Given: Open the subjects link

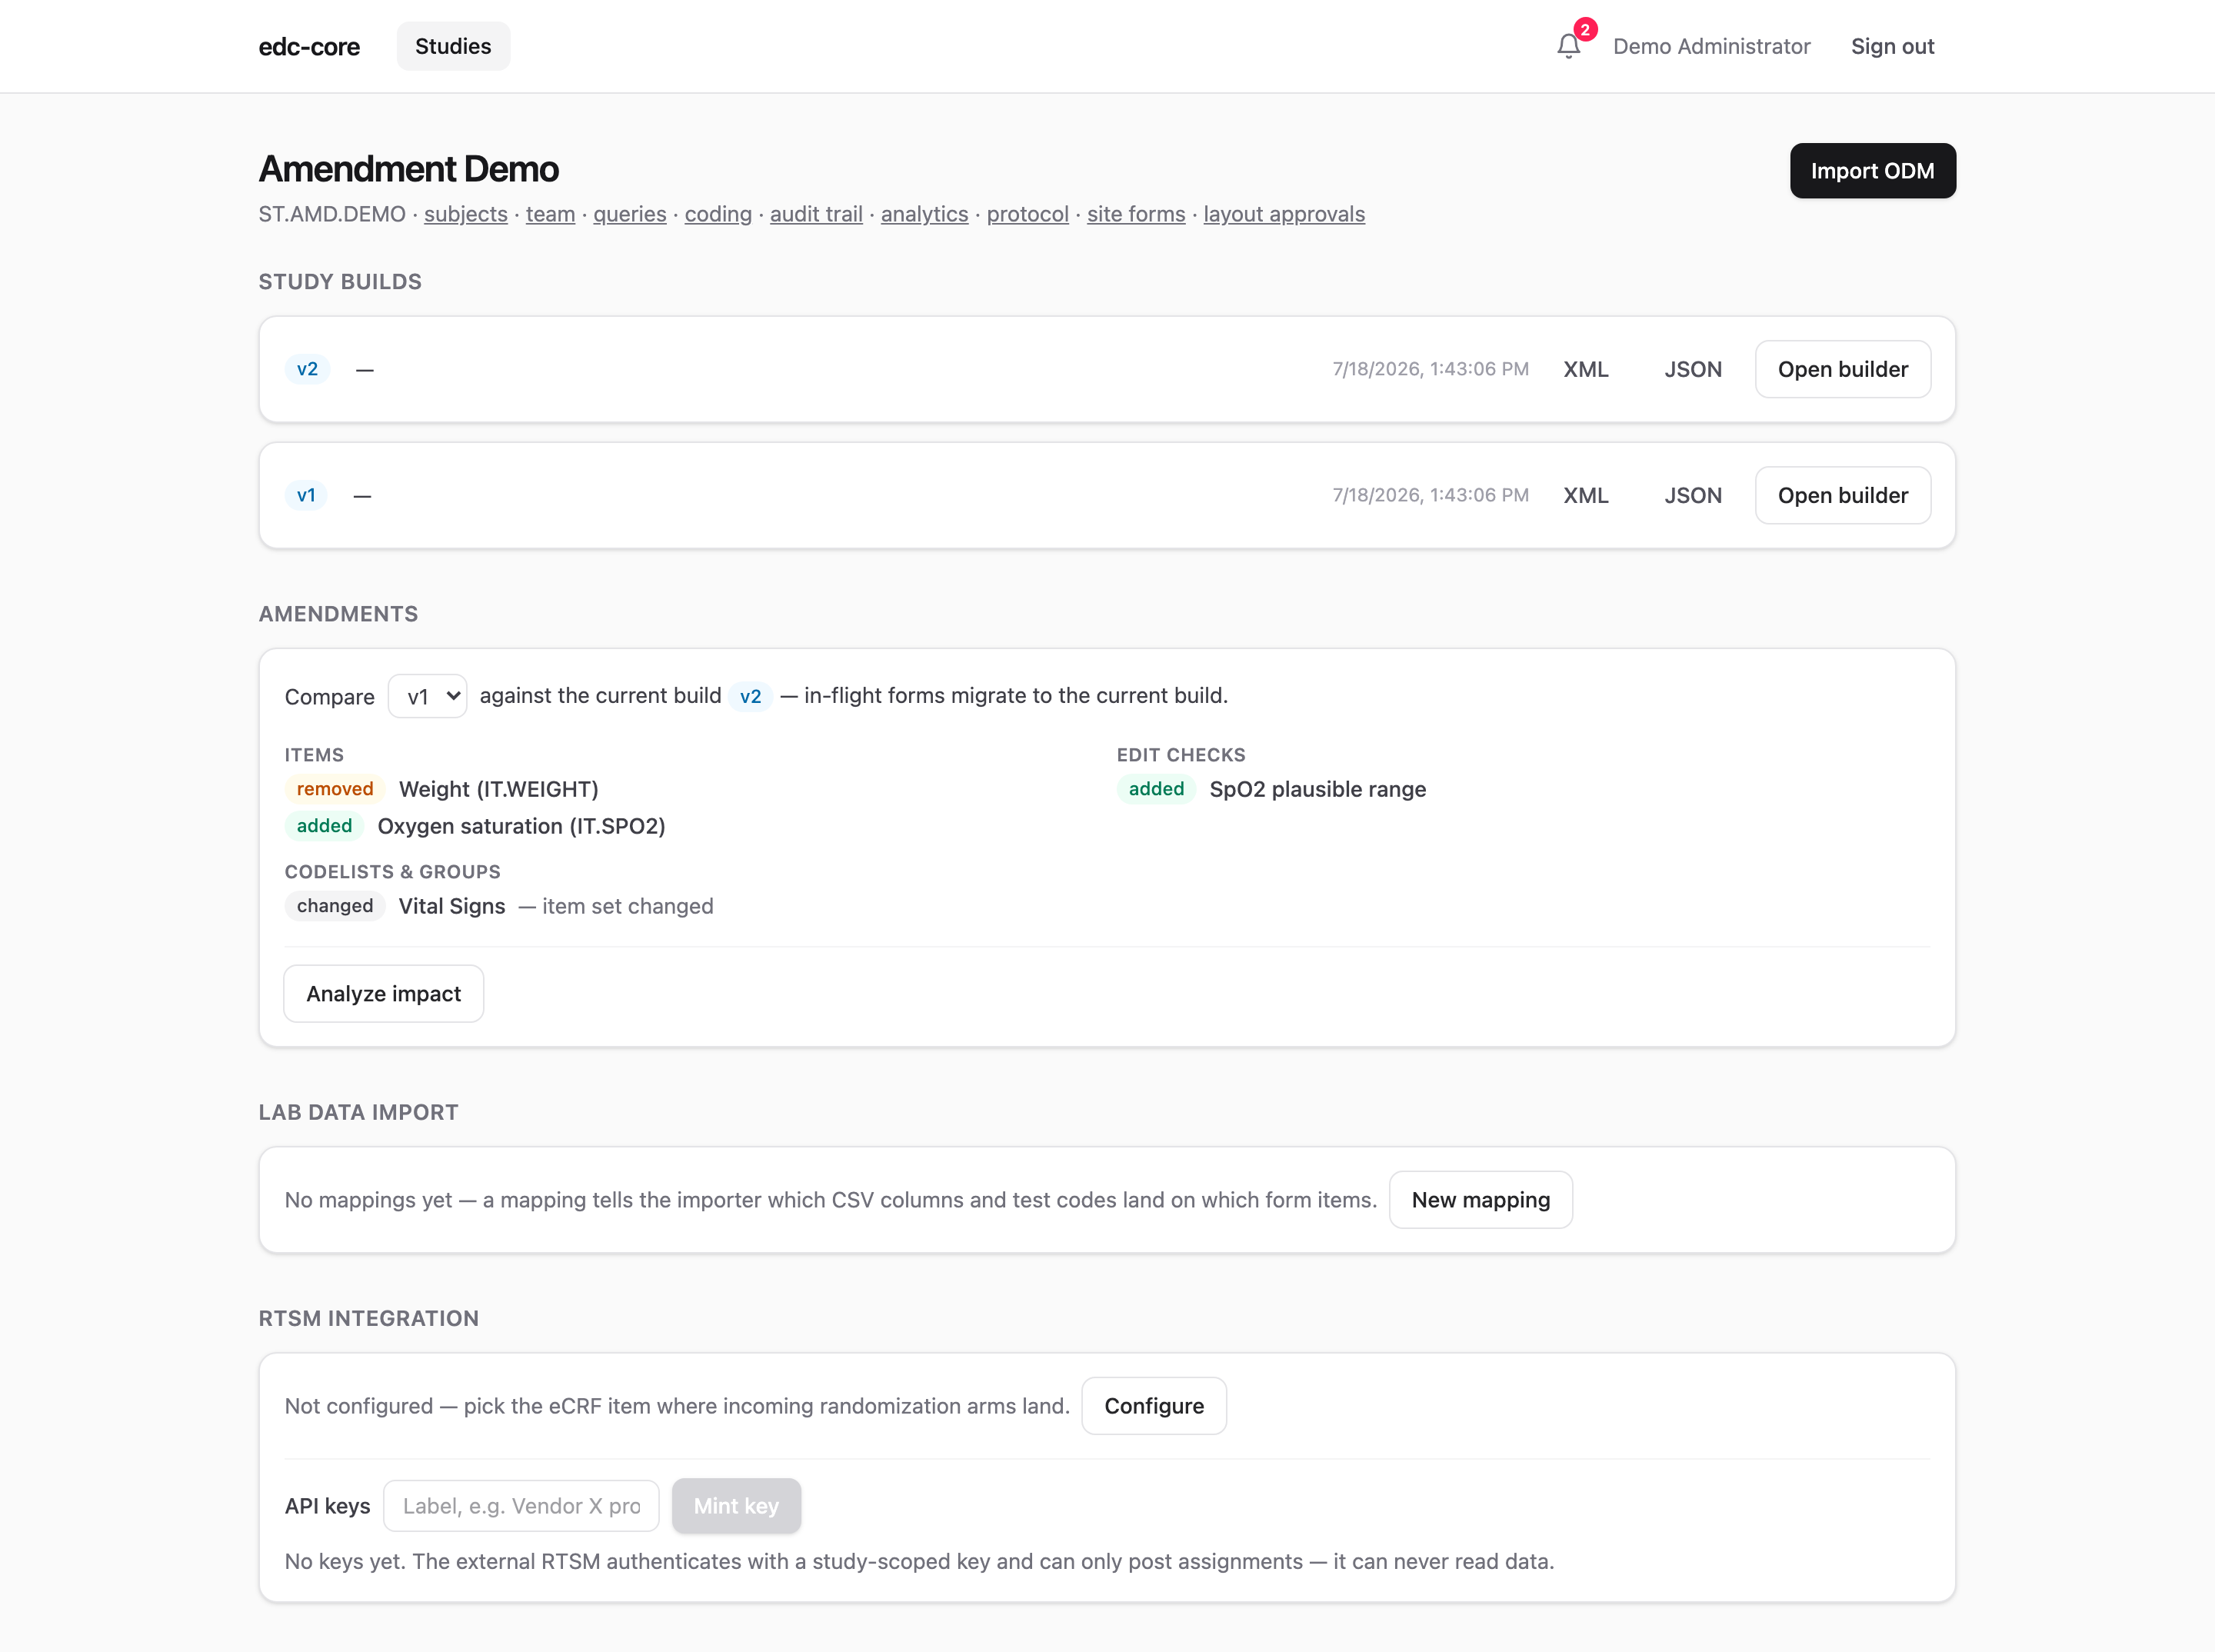Looking at the screenshot, I should pos(466,214).
